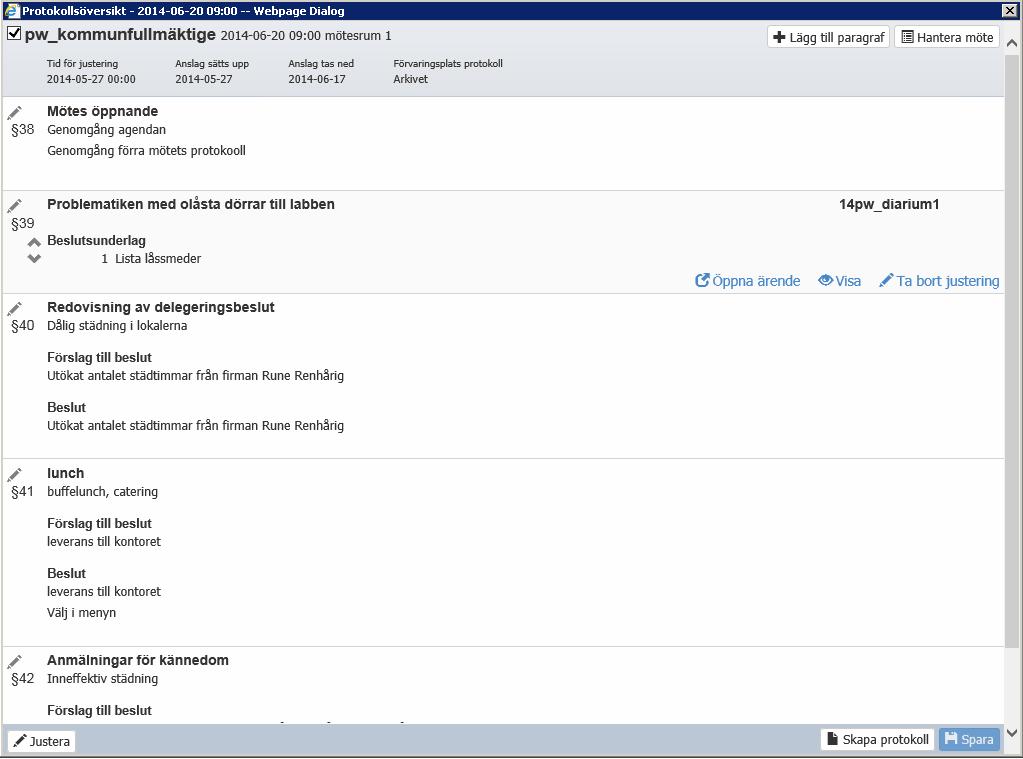Click the Visa eye link

[x=840, y=281]
